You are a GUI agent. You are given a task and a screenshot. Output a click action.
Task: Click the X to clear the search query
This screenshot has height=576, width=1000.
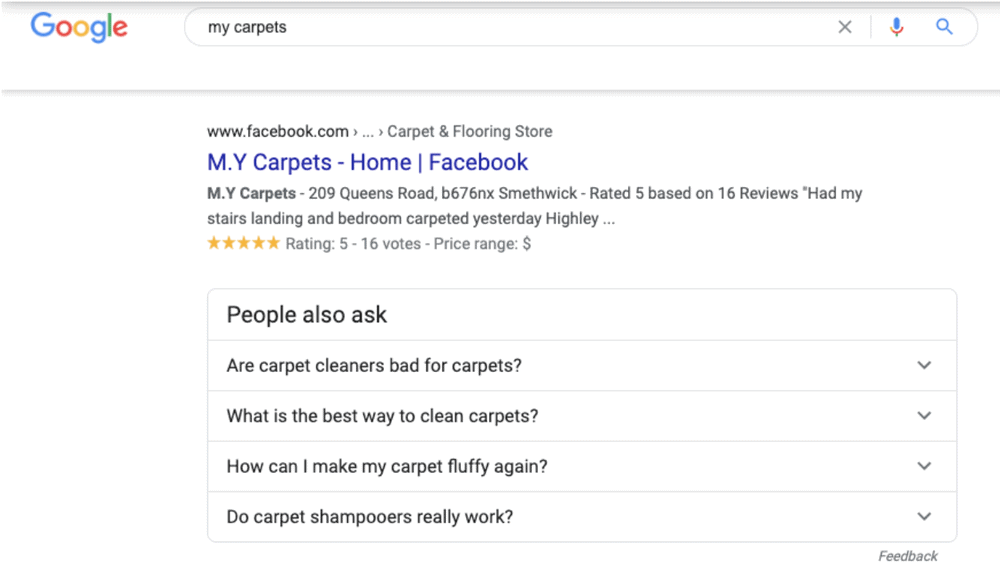tap(845, 27)
